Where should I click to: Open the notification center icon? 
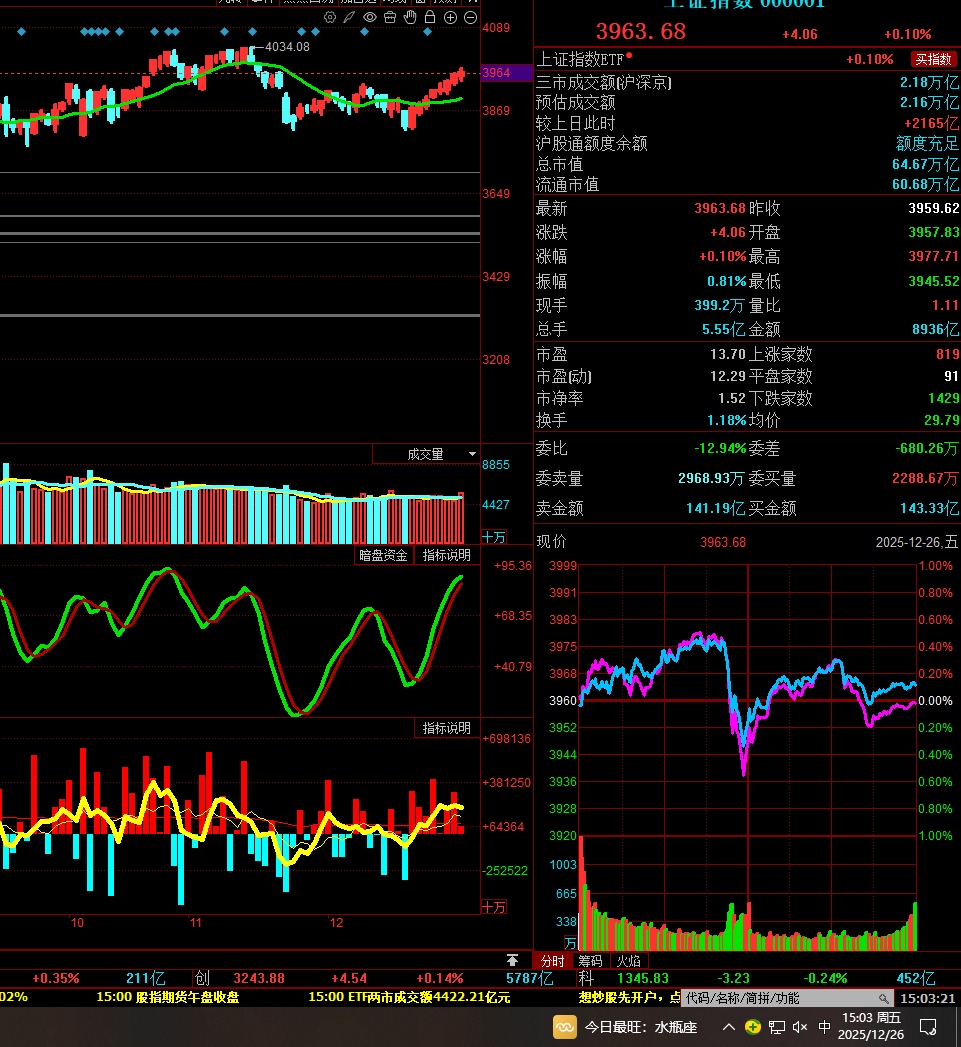pos(928,1027)
